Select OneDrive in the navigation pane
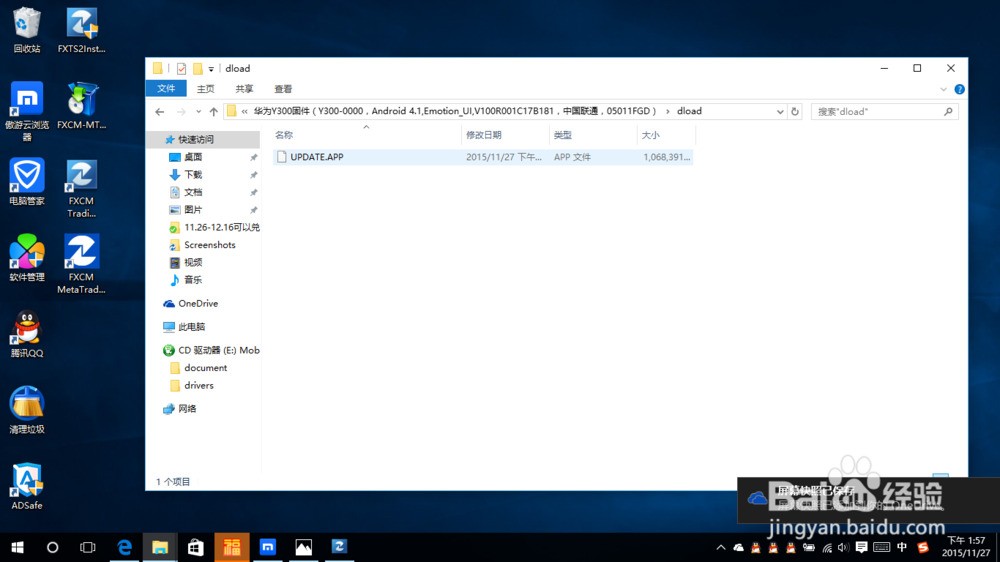 click(198, 304)
